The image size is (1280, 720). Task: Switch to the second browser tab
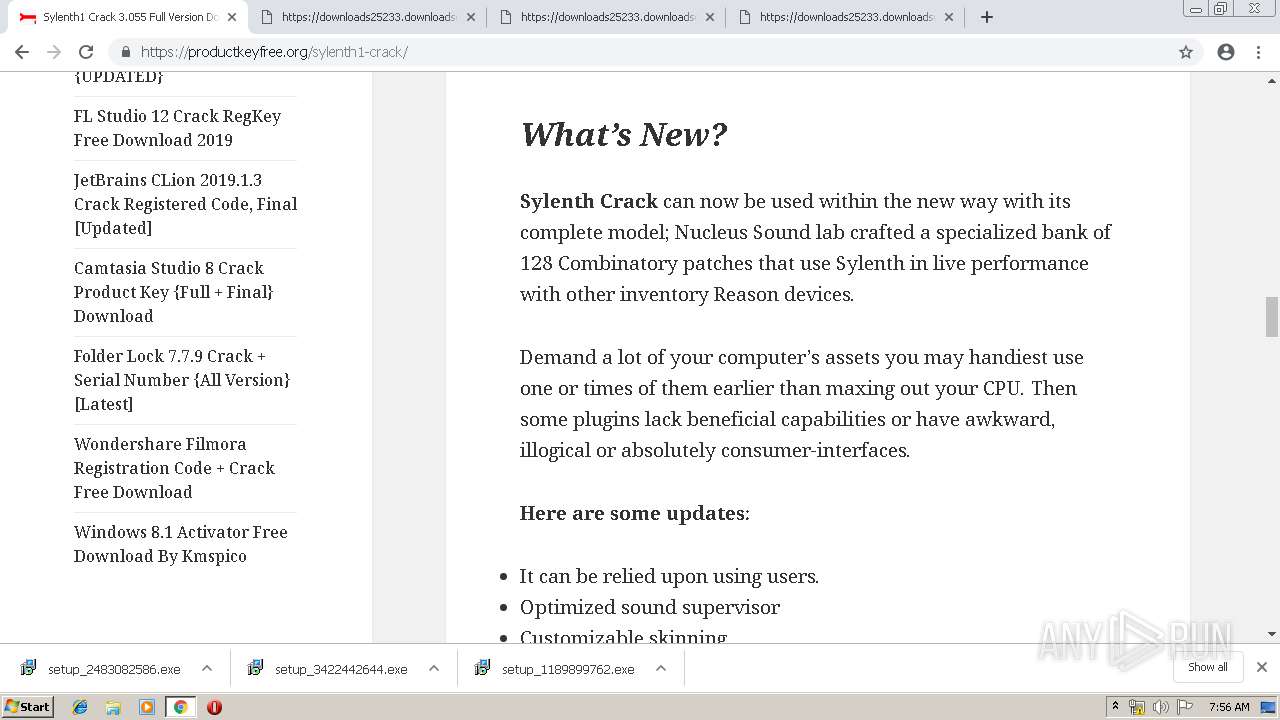[x=367, y=17]
